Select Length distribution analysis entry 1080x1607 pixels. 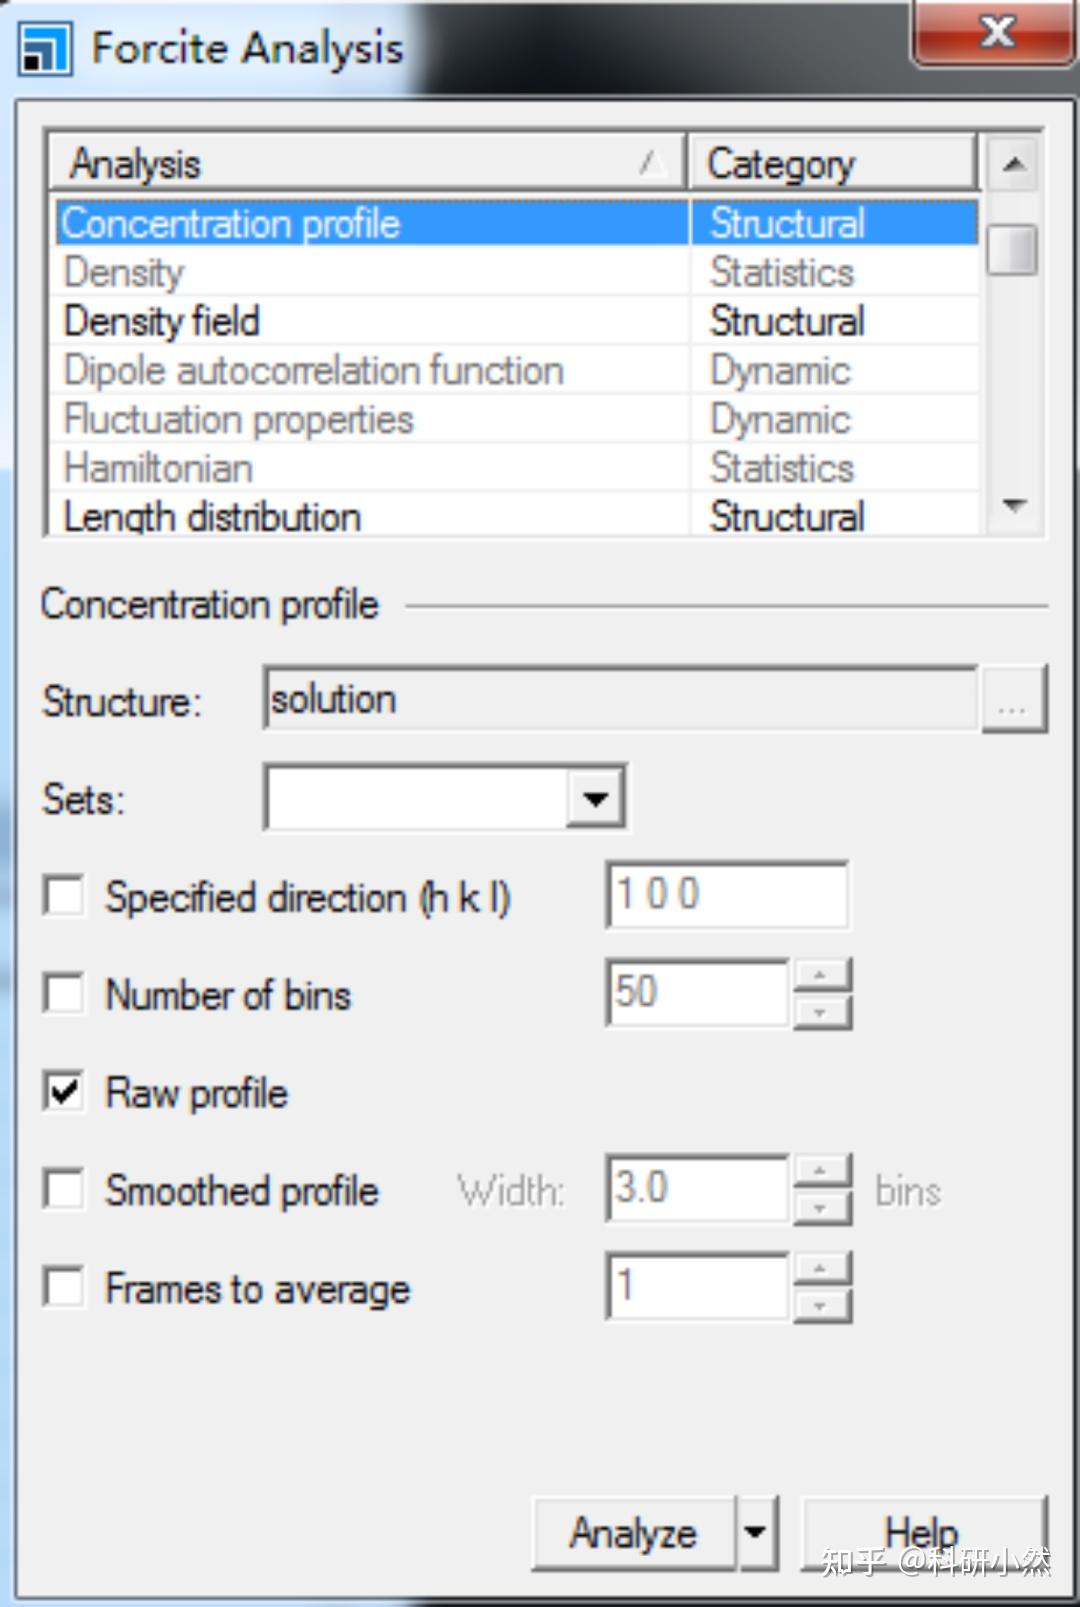(212, 517)
